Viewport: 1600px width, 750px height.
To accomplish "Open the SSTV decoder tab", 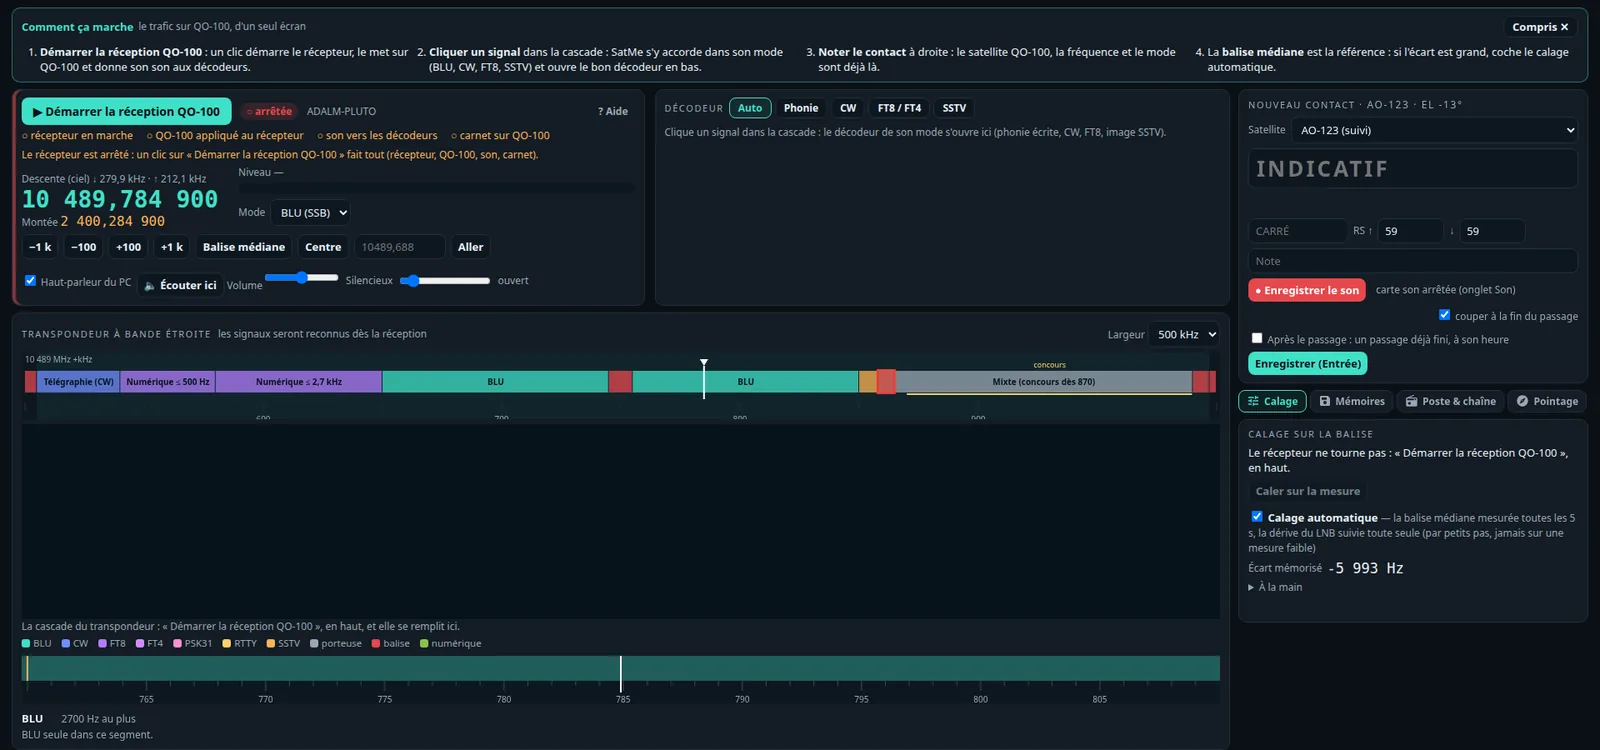I will click(954, 108).
